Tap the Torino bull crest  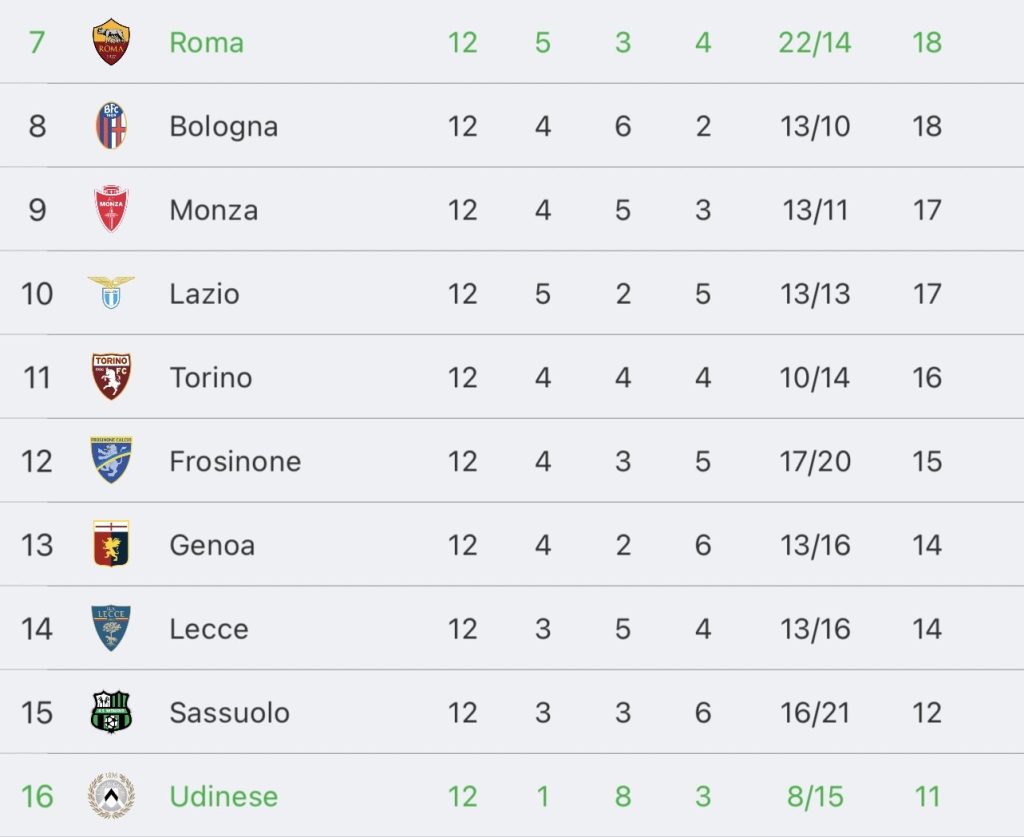(x=111, y=377)
